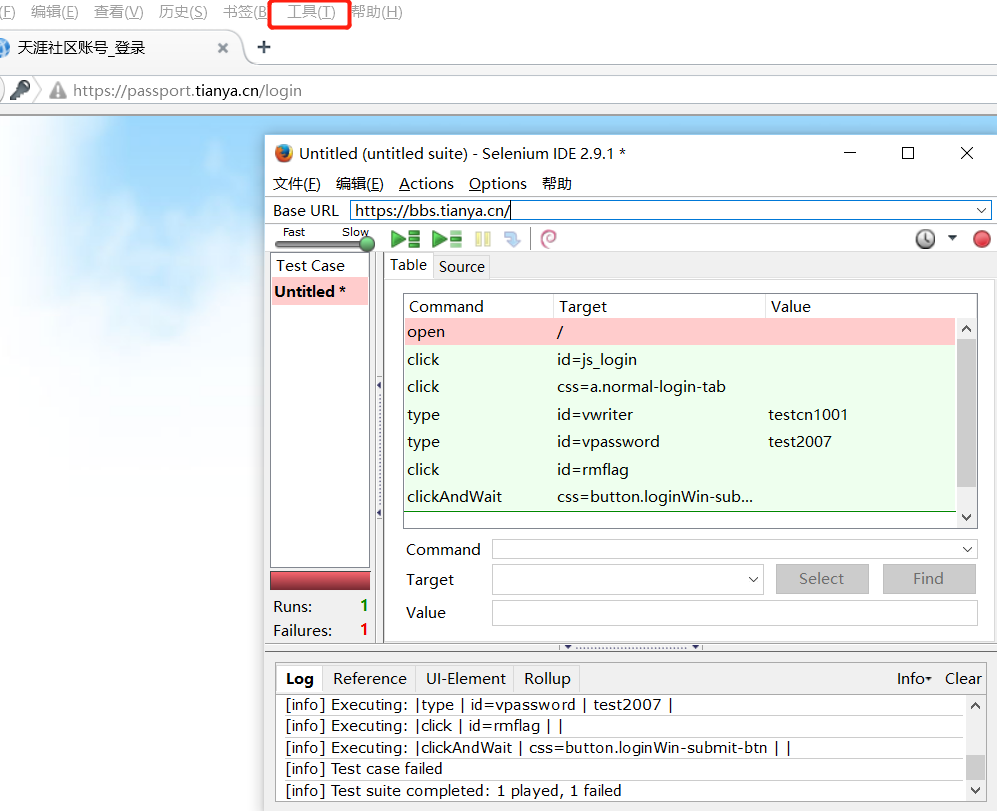
Task: Switch to the Source tab
Action: tap(462, 267)
